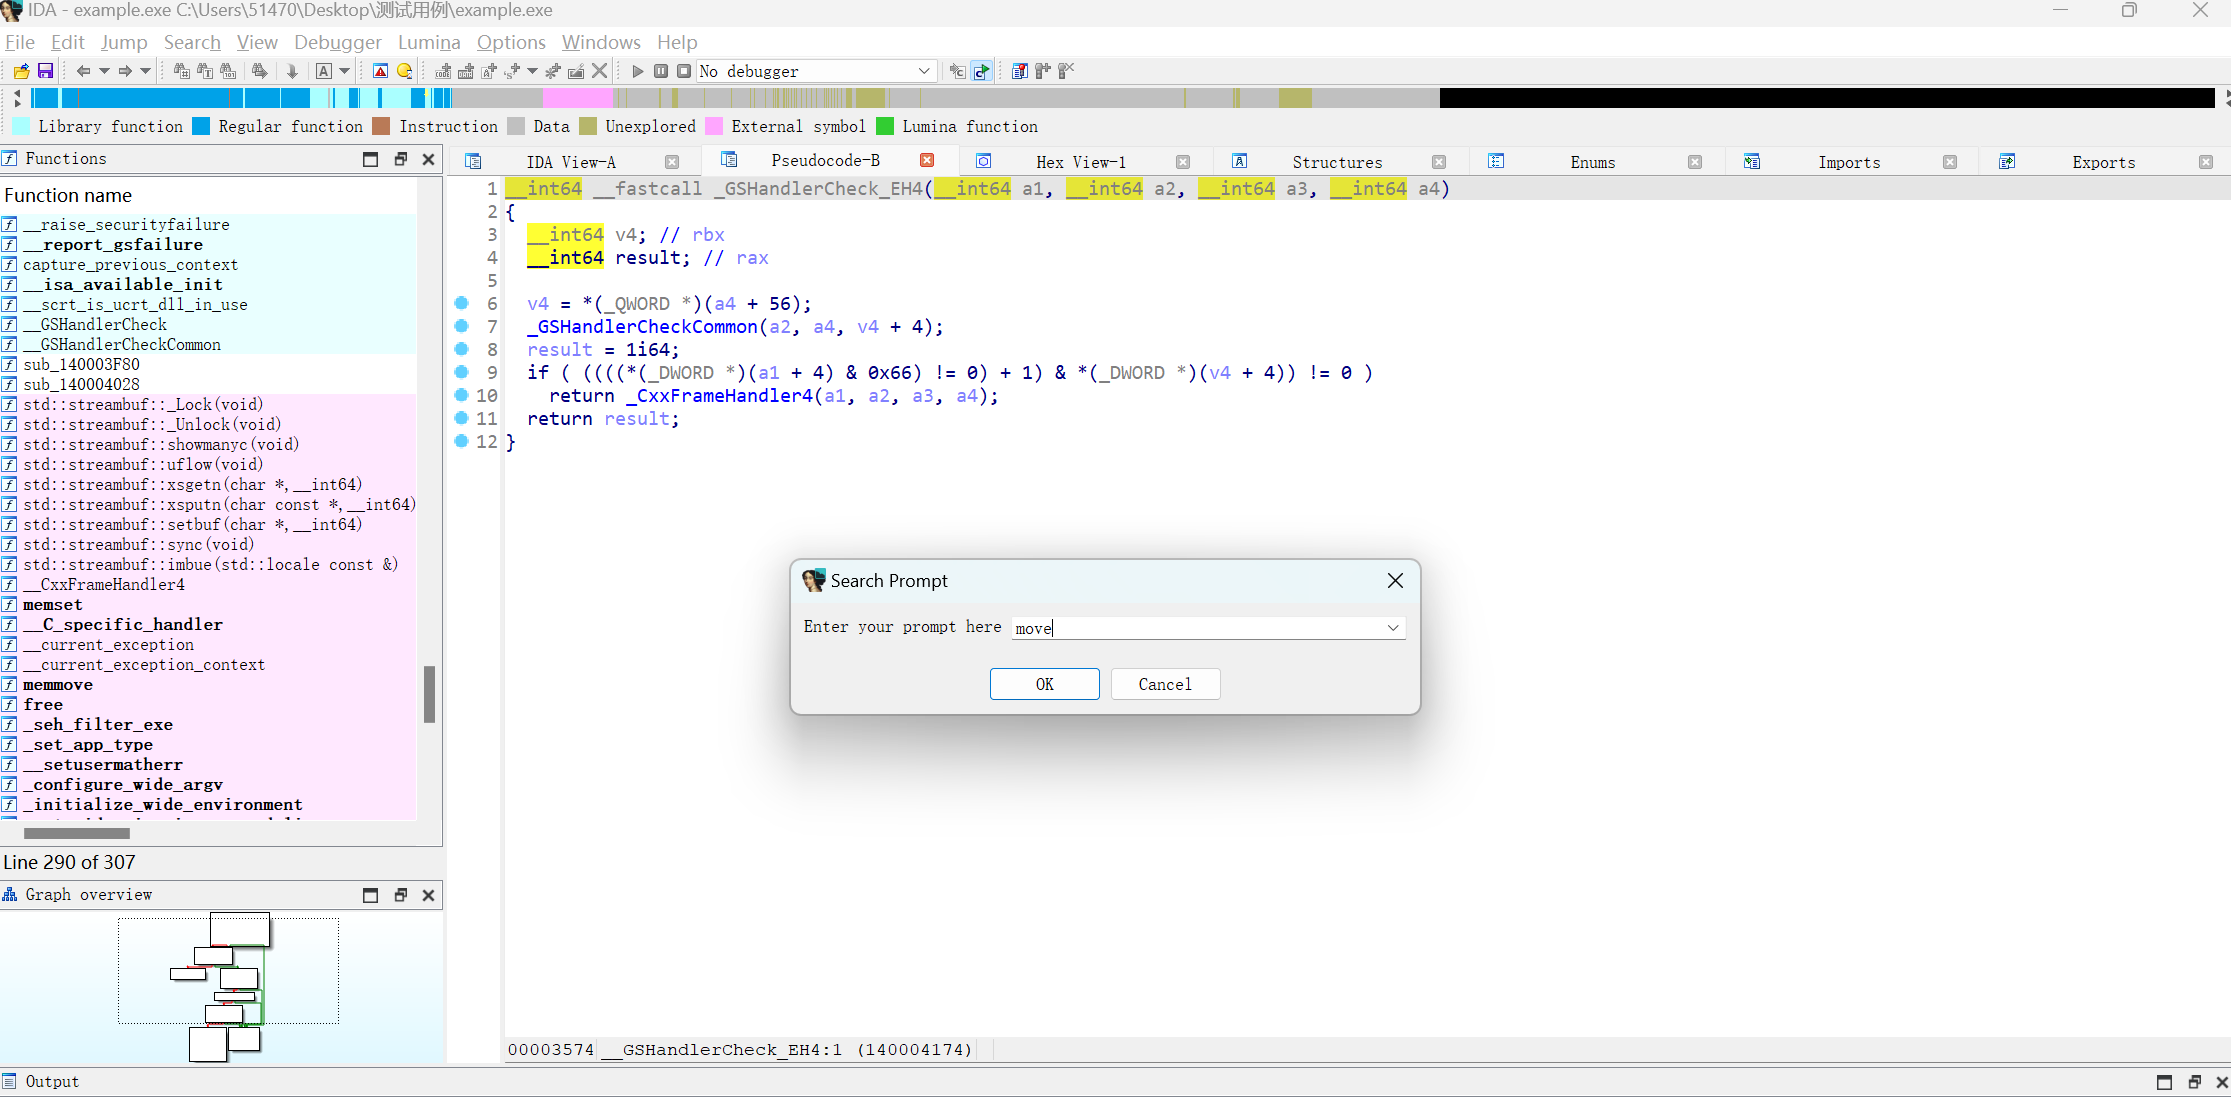Click the X delete icon in the toolbar

[x=599, y=71]
